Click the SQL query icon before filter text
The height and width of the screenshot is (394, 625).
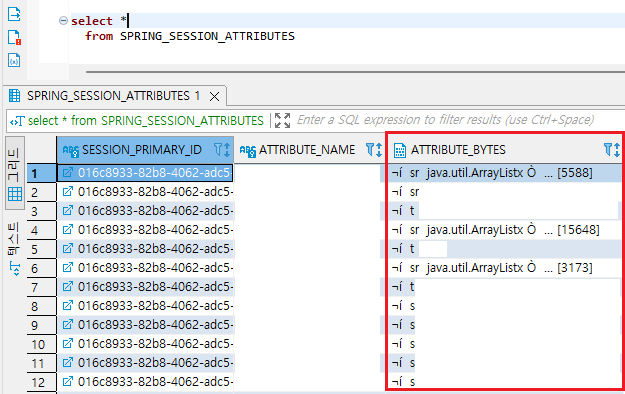(17, 121)
